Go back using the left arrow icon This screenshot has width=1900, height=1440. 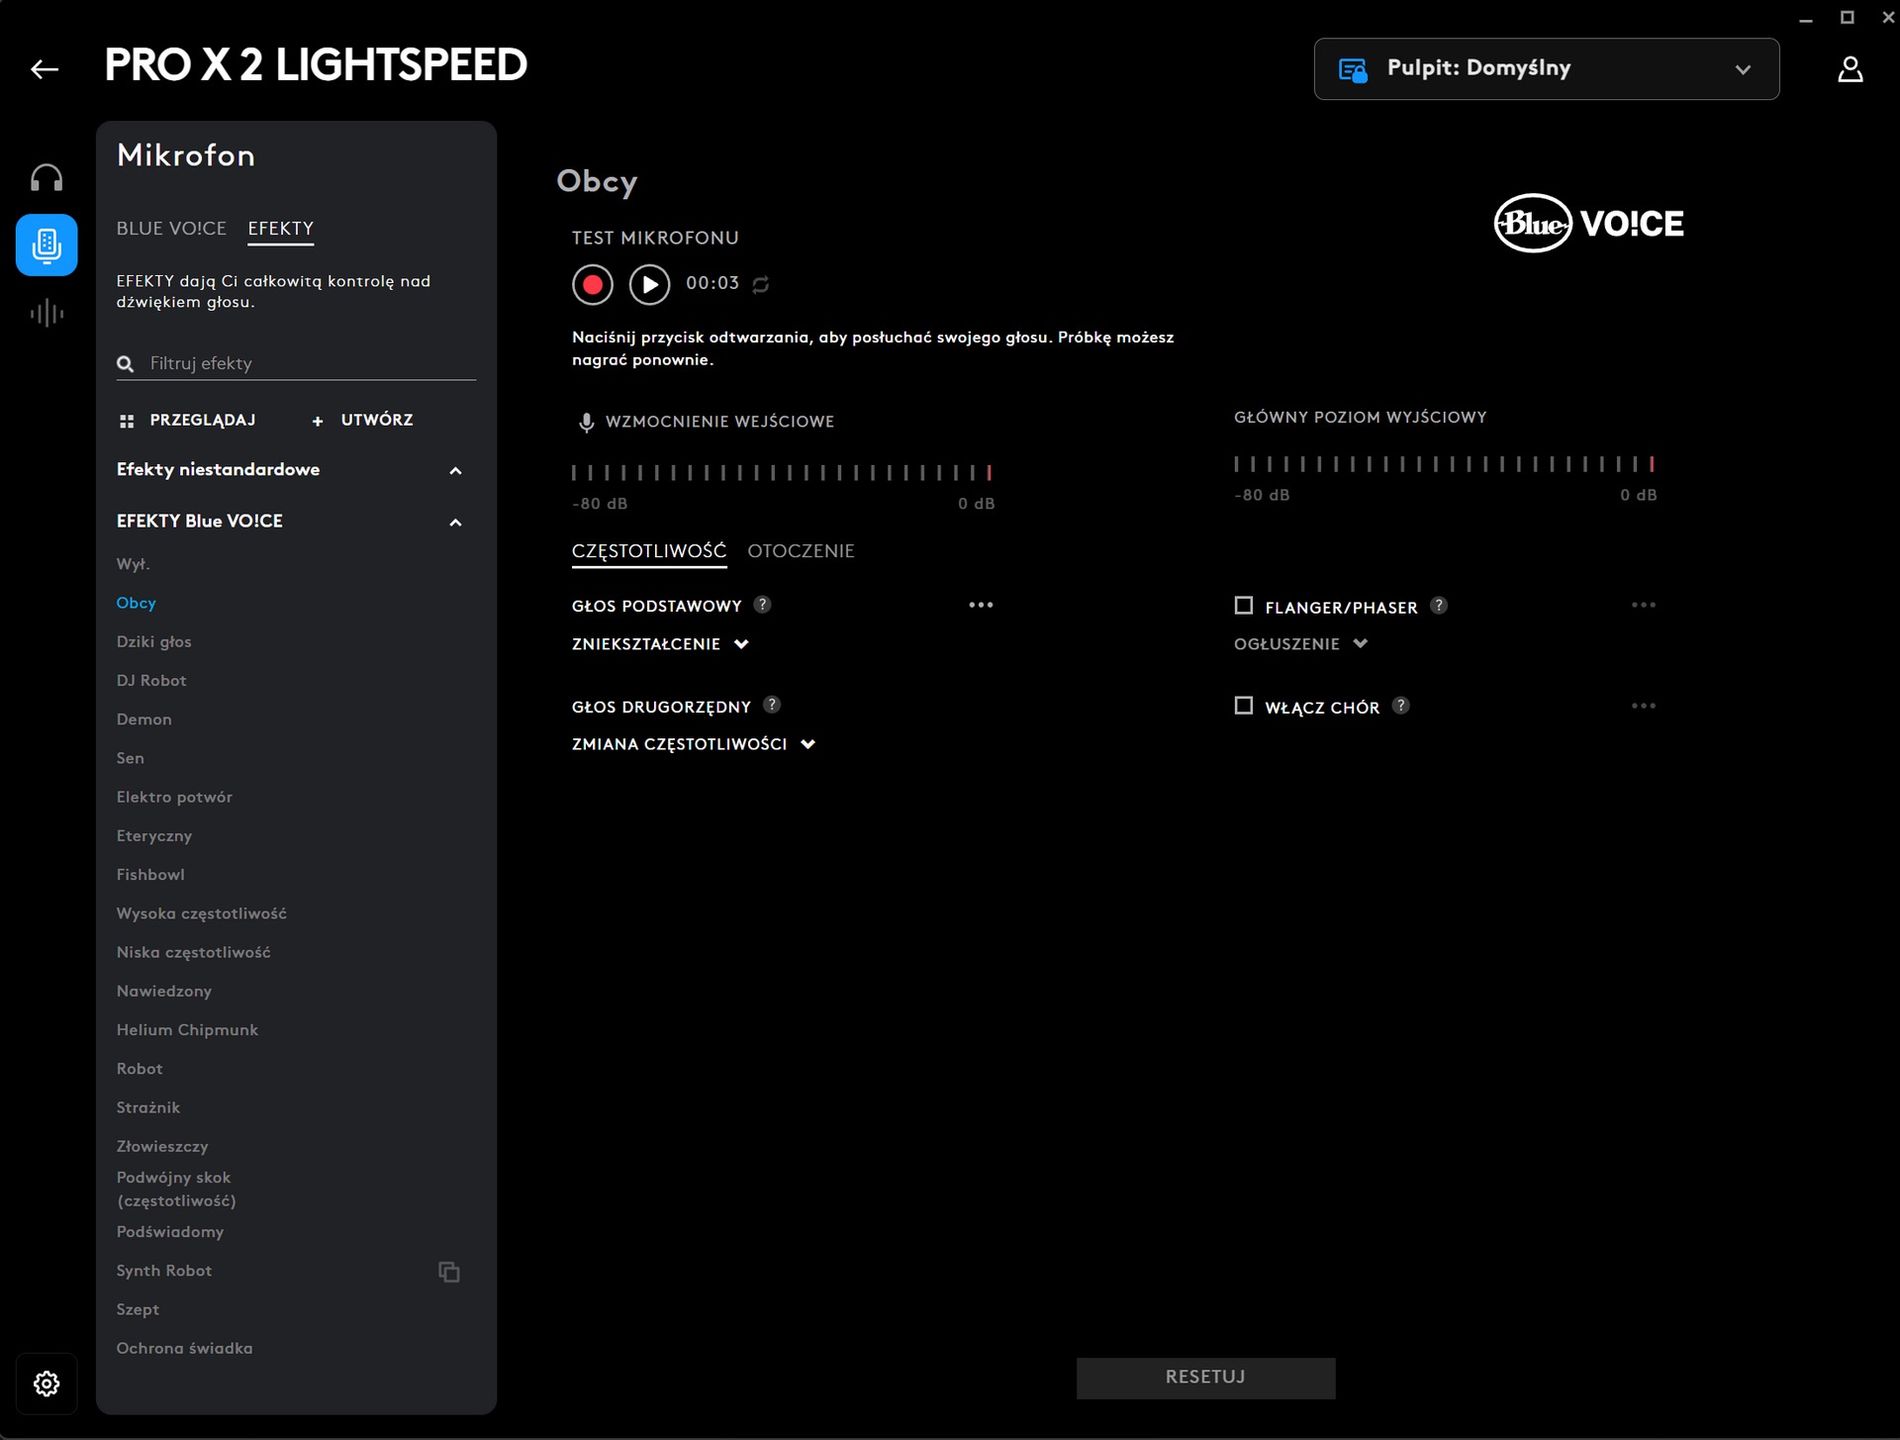(45, 69)
